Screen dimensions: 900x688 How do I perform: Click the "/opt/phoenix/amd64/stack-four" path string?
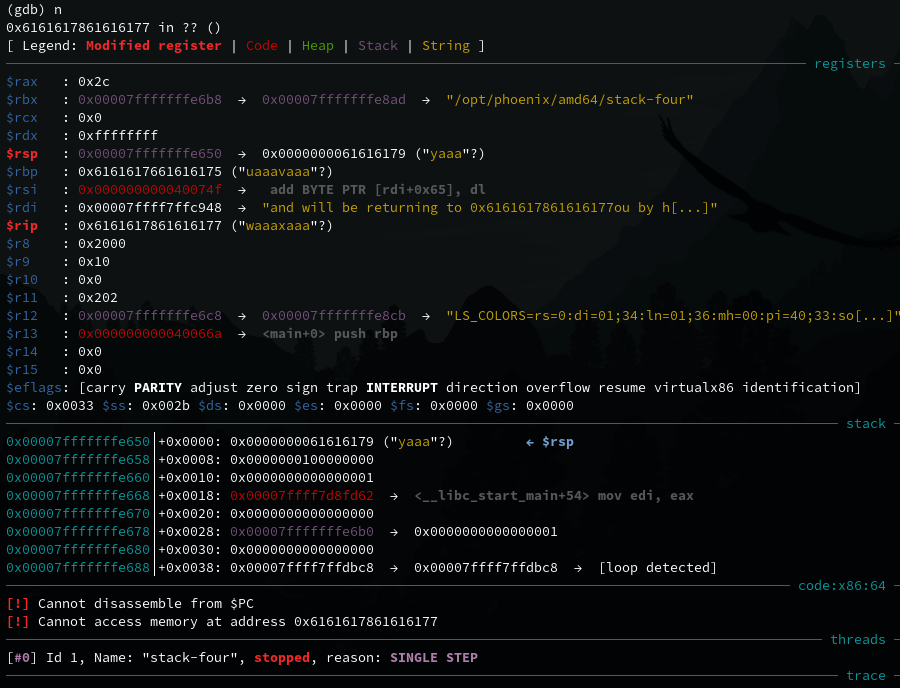pyautogui.click(x=570, y=99)
